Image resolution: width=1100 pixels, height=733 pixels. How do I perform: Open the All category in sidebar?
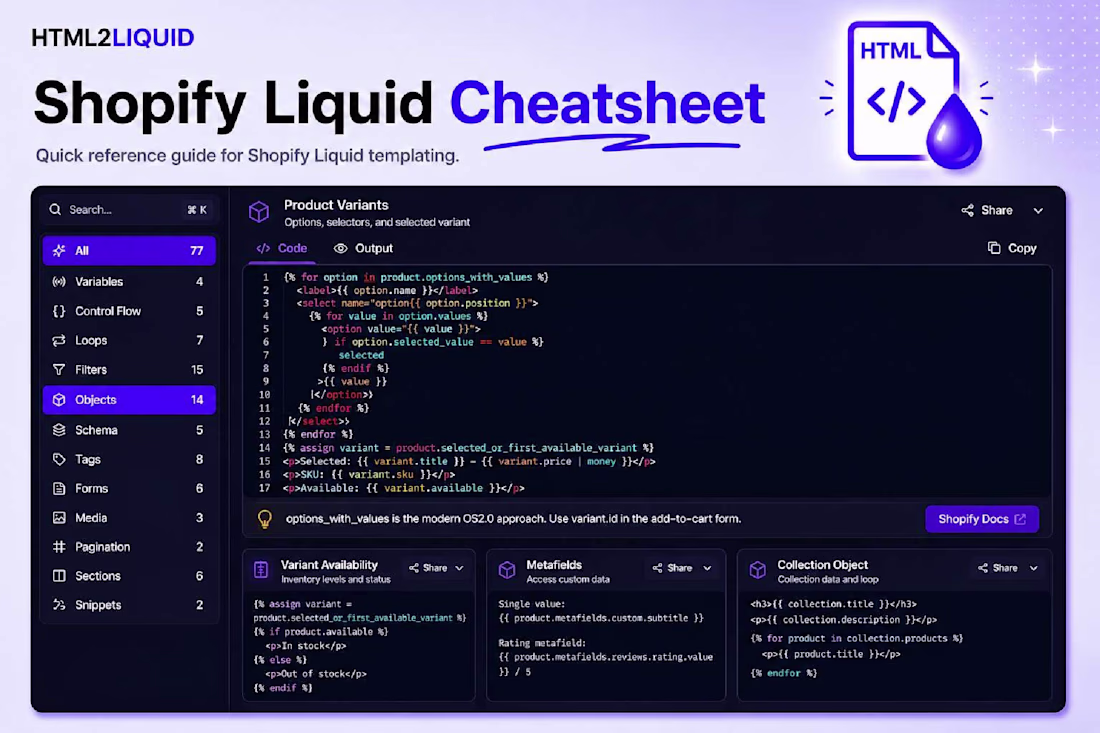pos(128,250)
